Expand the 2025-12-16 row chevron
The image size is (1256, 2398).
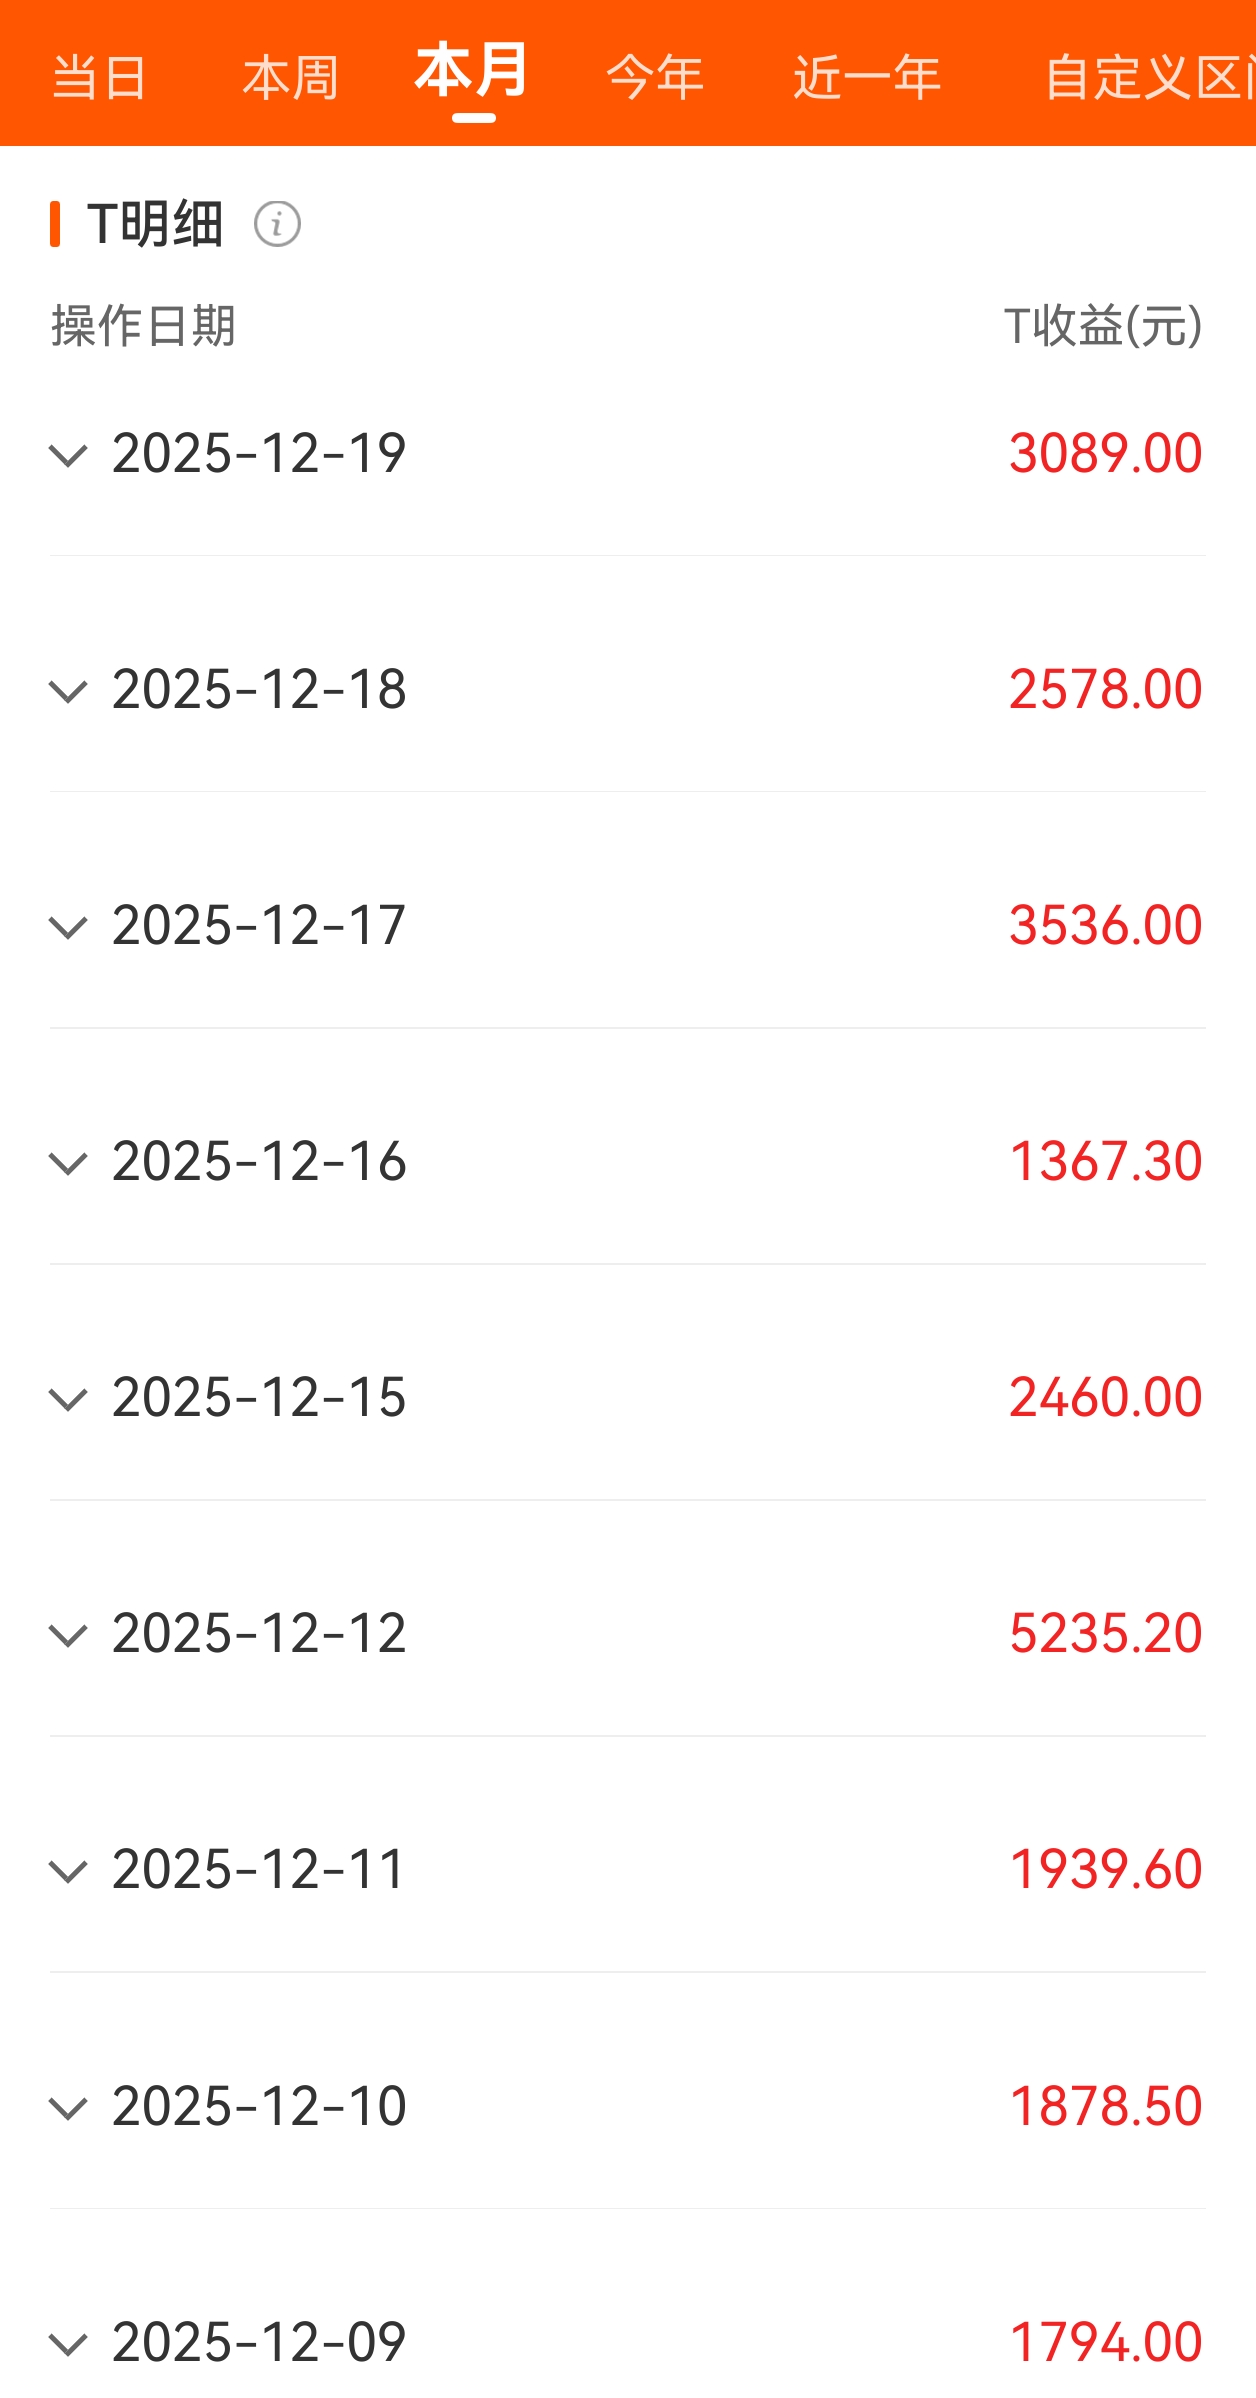68,1164
